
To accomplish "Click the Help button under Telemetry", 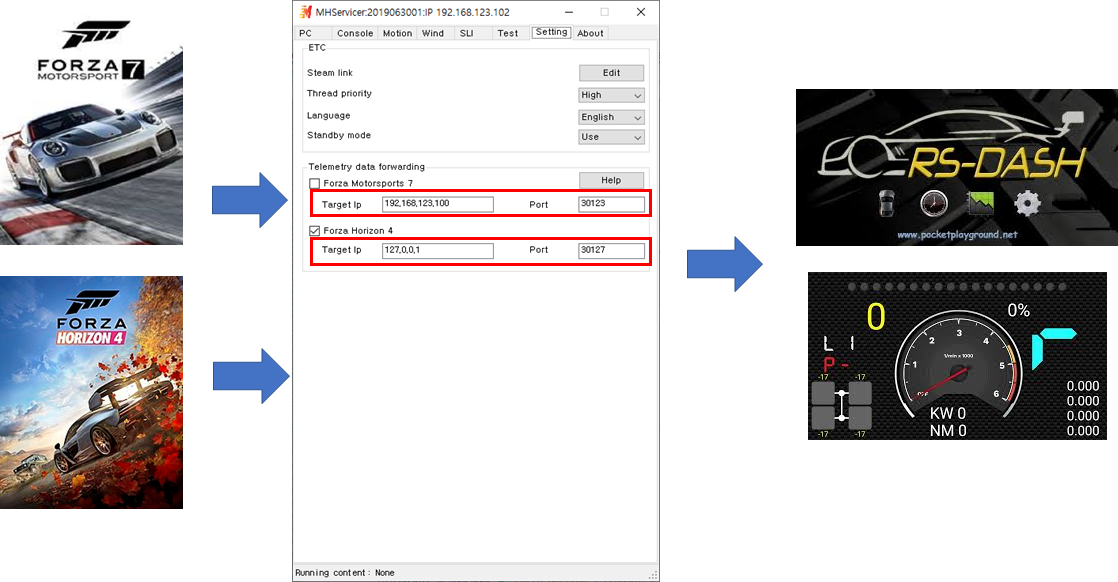I will point(611,180).
